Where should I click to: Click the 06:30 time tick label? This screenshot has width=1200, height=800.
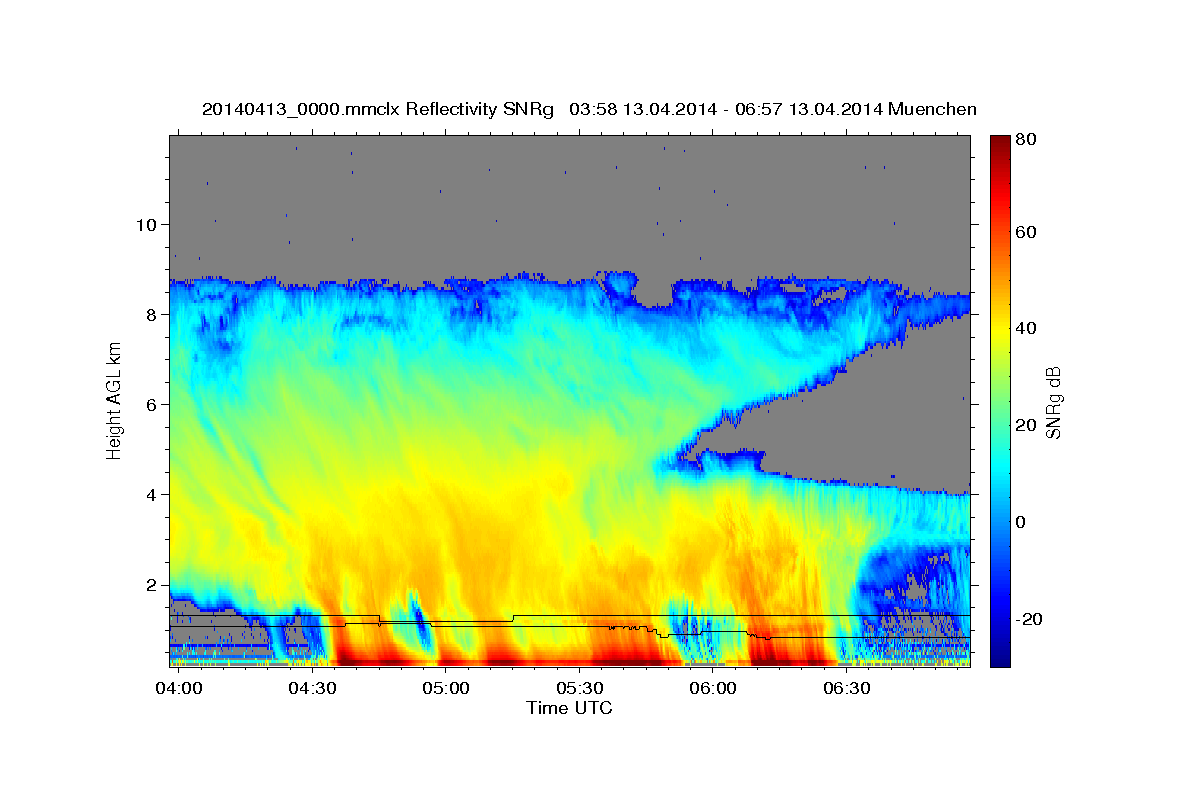point(847,689)
